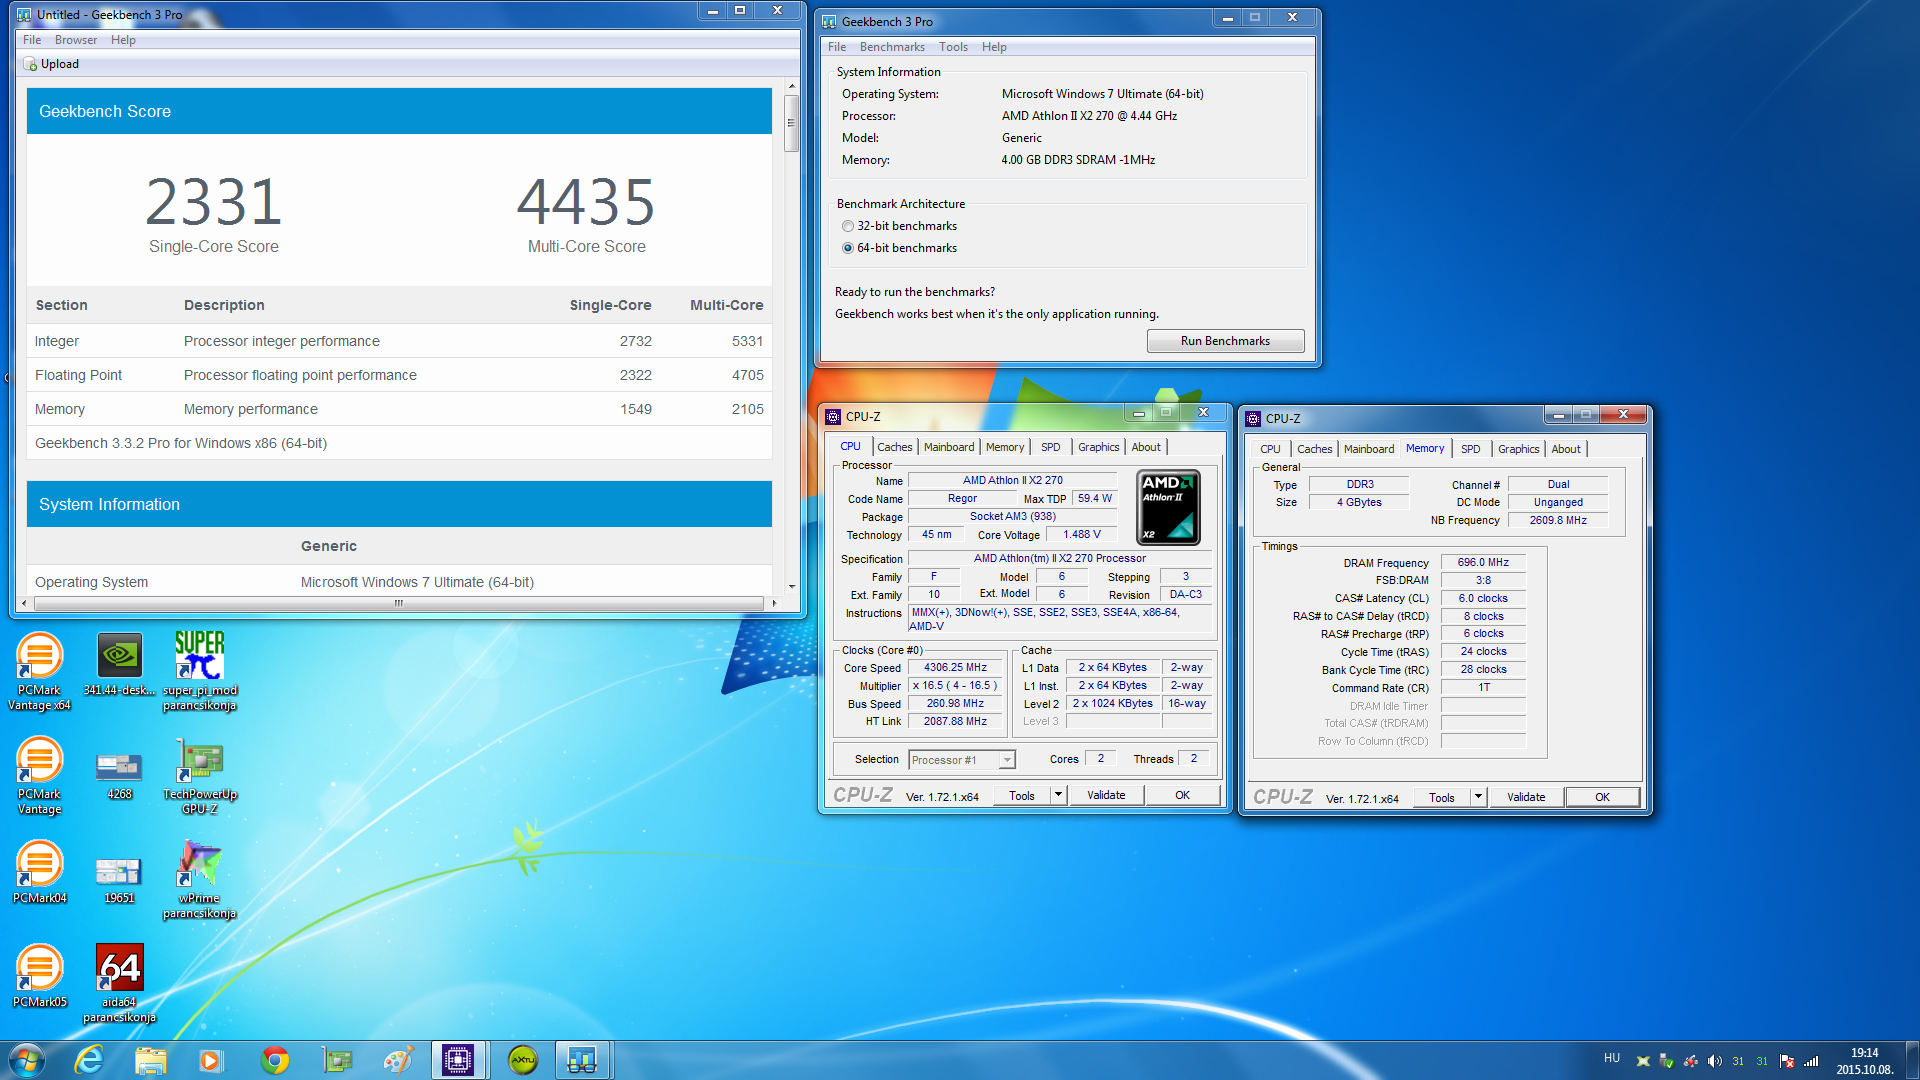Click the HU language indicator
This screenshot has width=1920, height=1080.
tap(1611, 1058)
